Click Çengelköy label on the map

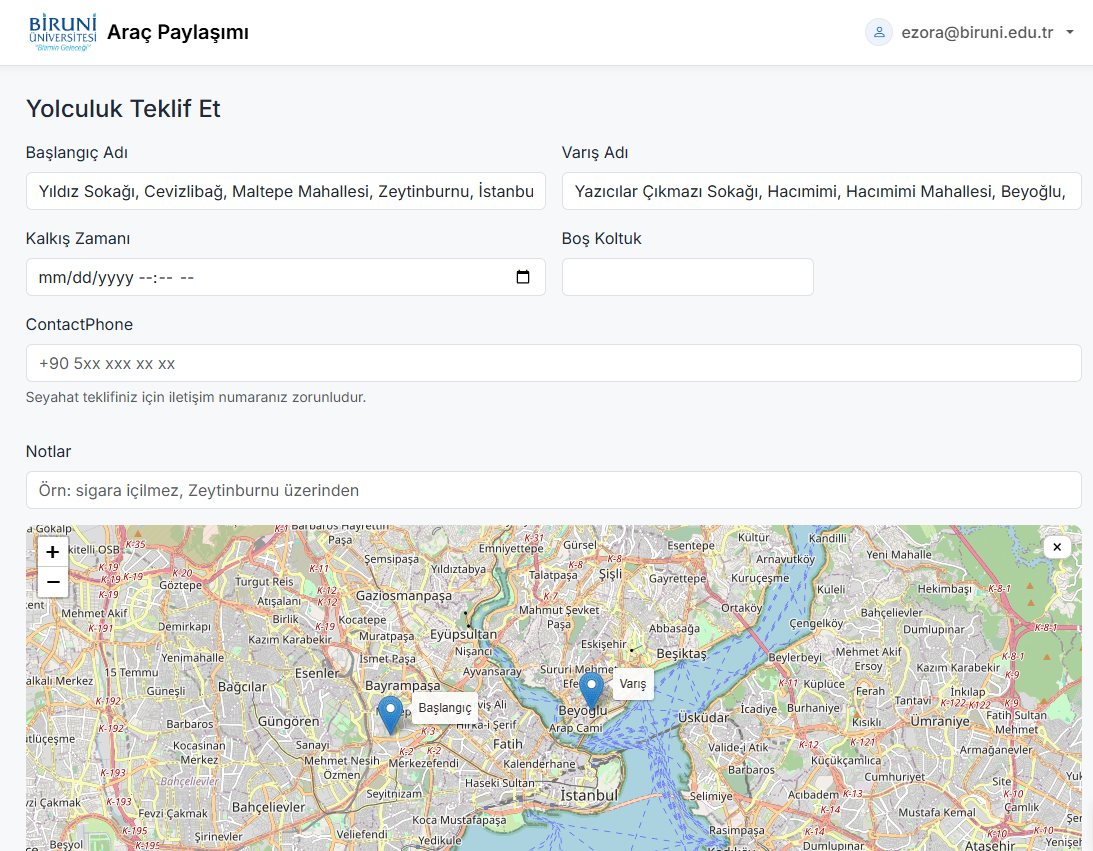tap(816, 623)
